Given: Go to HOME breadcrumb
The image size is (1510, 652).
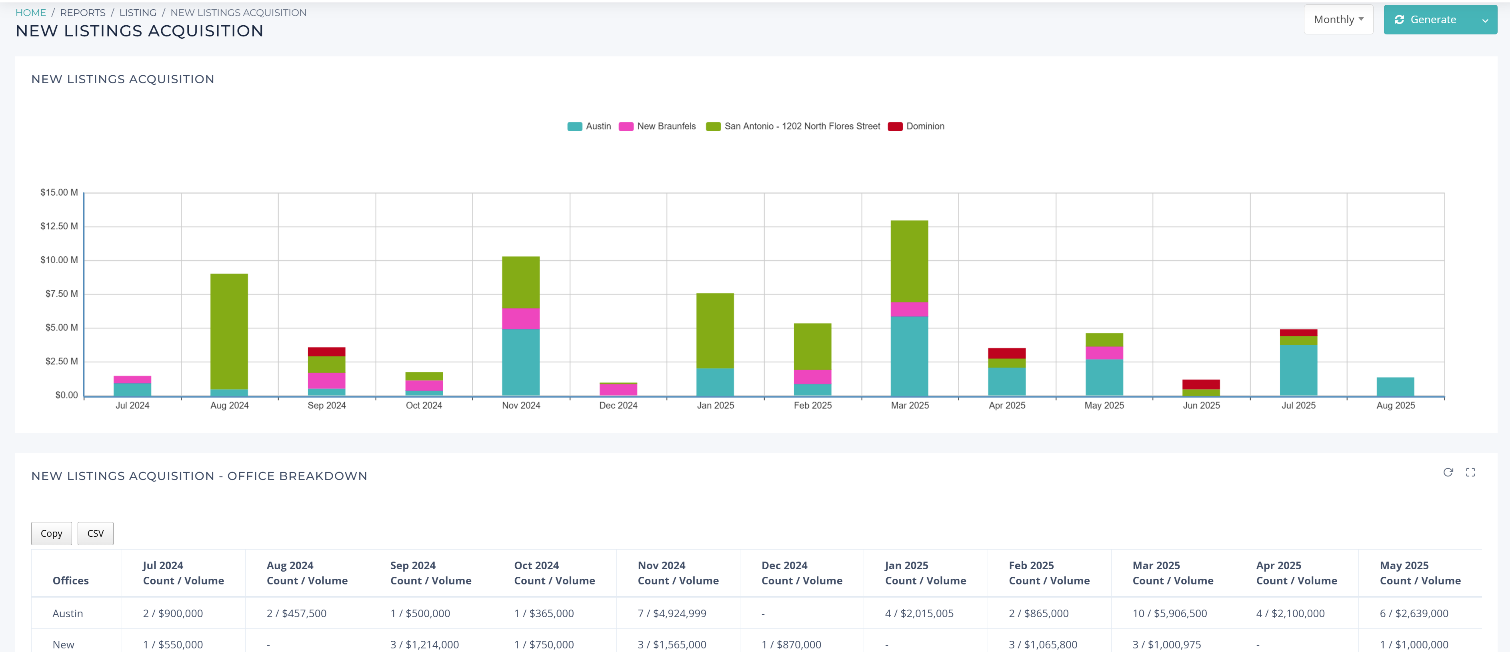Looking at the screenshot, I should (30, 13).
